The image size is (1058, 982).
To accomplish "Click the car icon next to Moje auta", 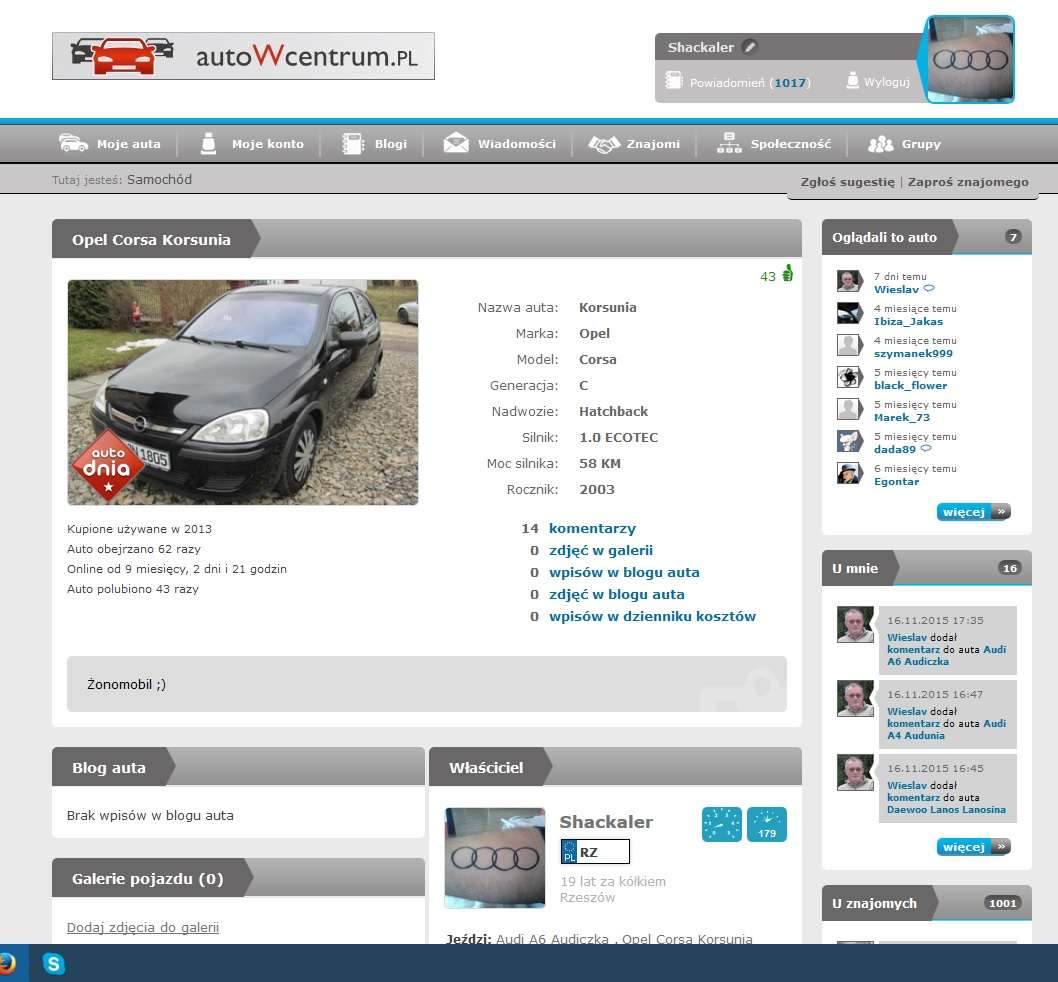I will tap(74, 143).
